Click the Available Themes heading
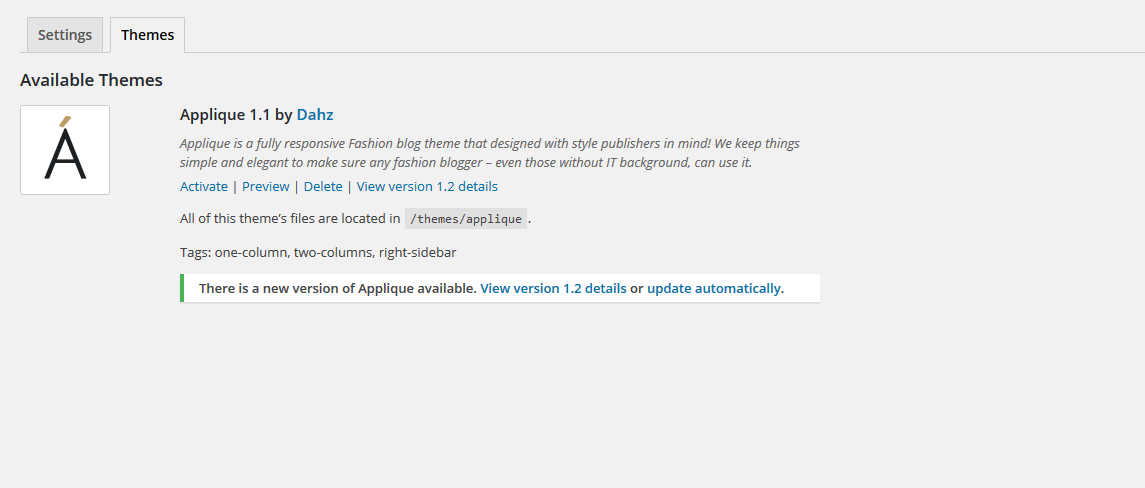The width and height of the screenshot is (1145, 488). click(91, 80)
